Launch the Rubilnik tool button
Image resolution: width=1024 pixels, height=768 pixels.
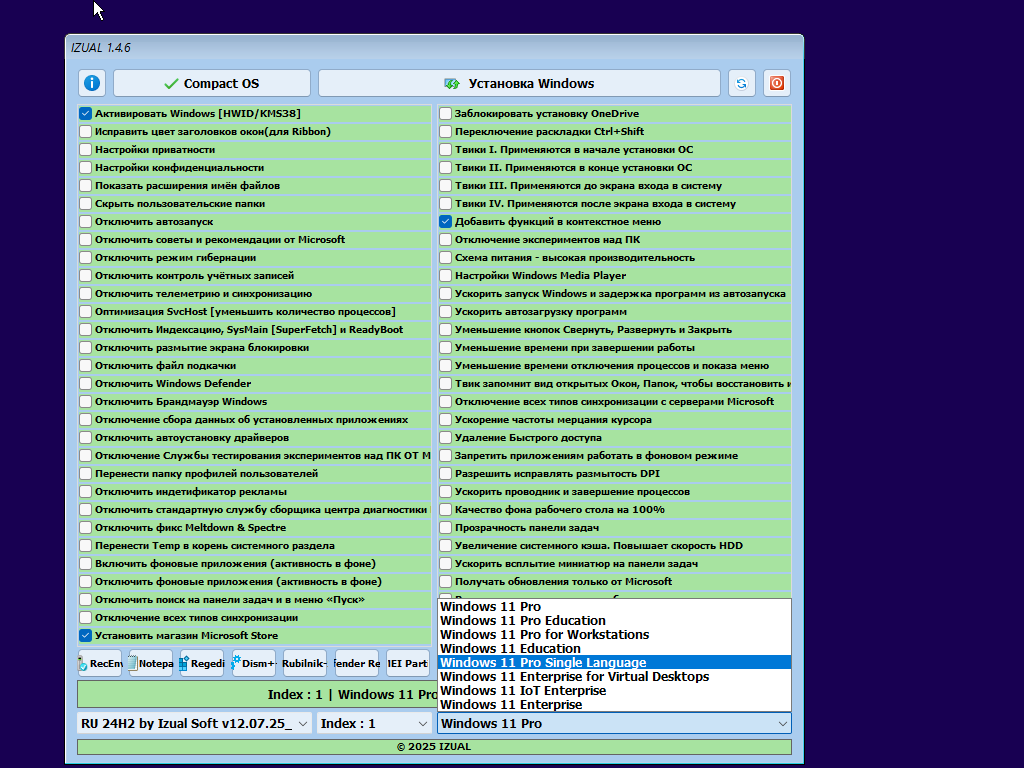pos(304,663)
